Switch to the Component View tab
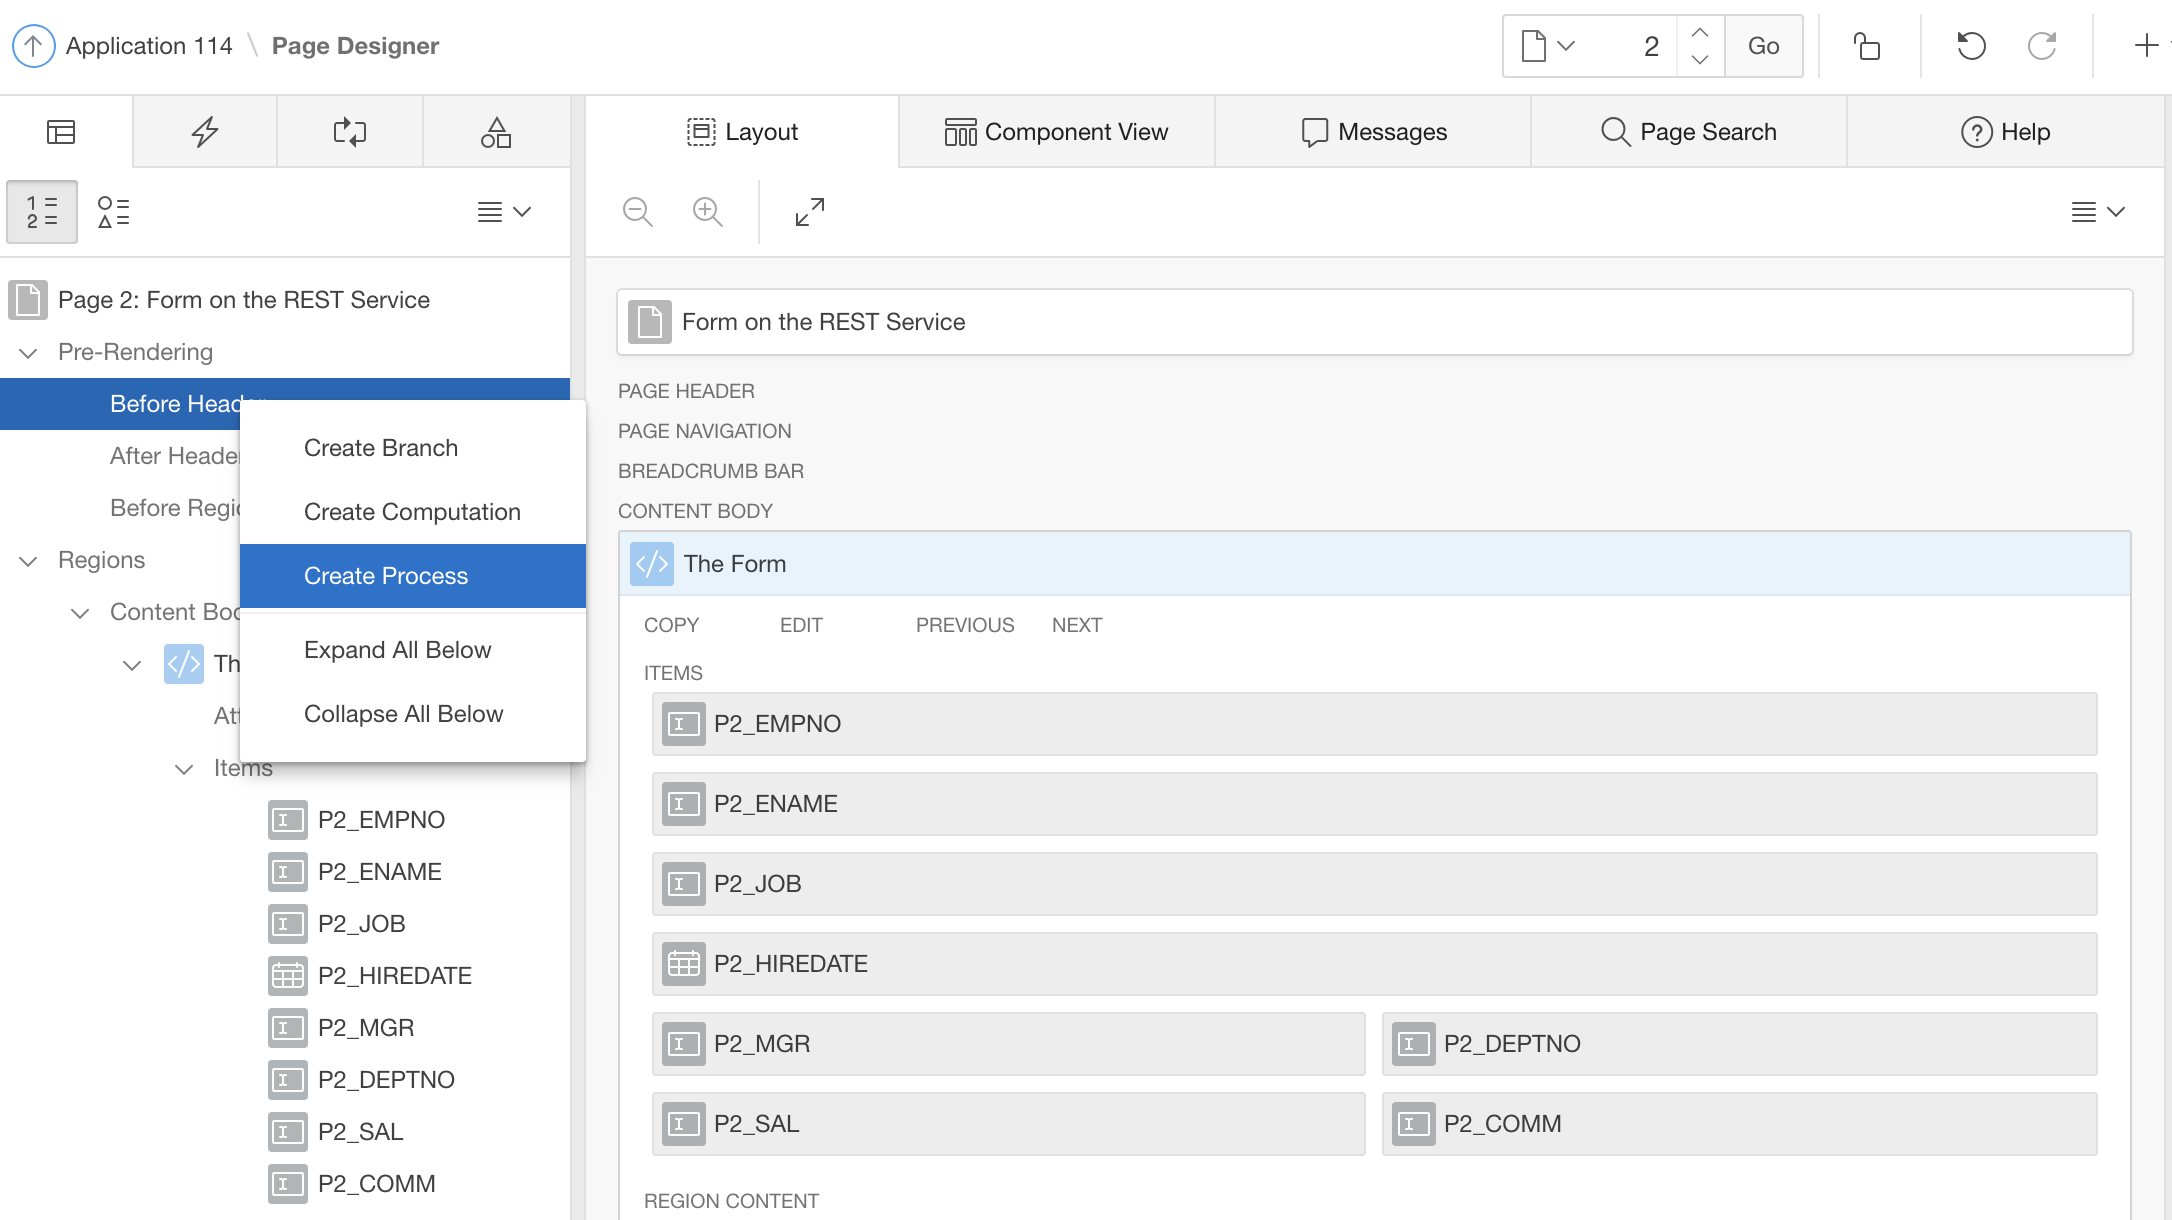This screenshot has width=2172, height=1220. [1056, 132]
